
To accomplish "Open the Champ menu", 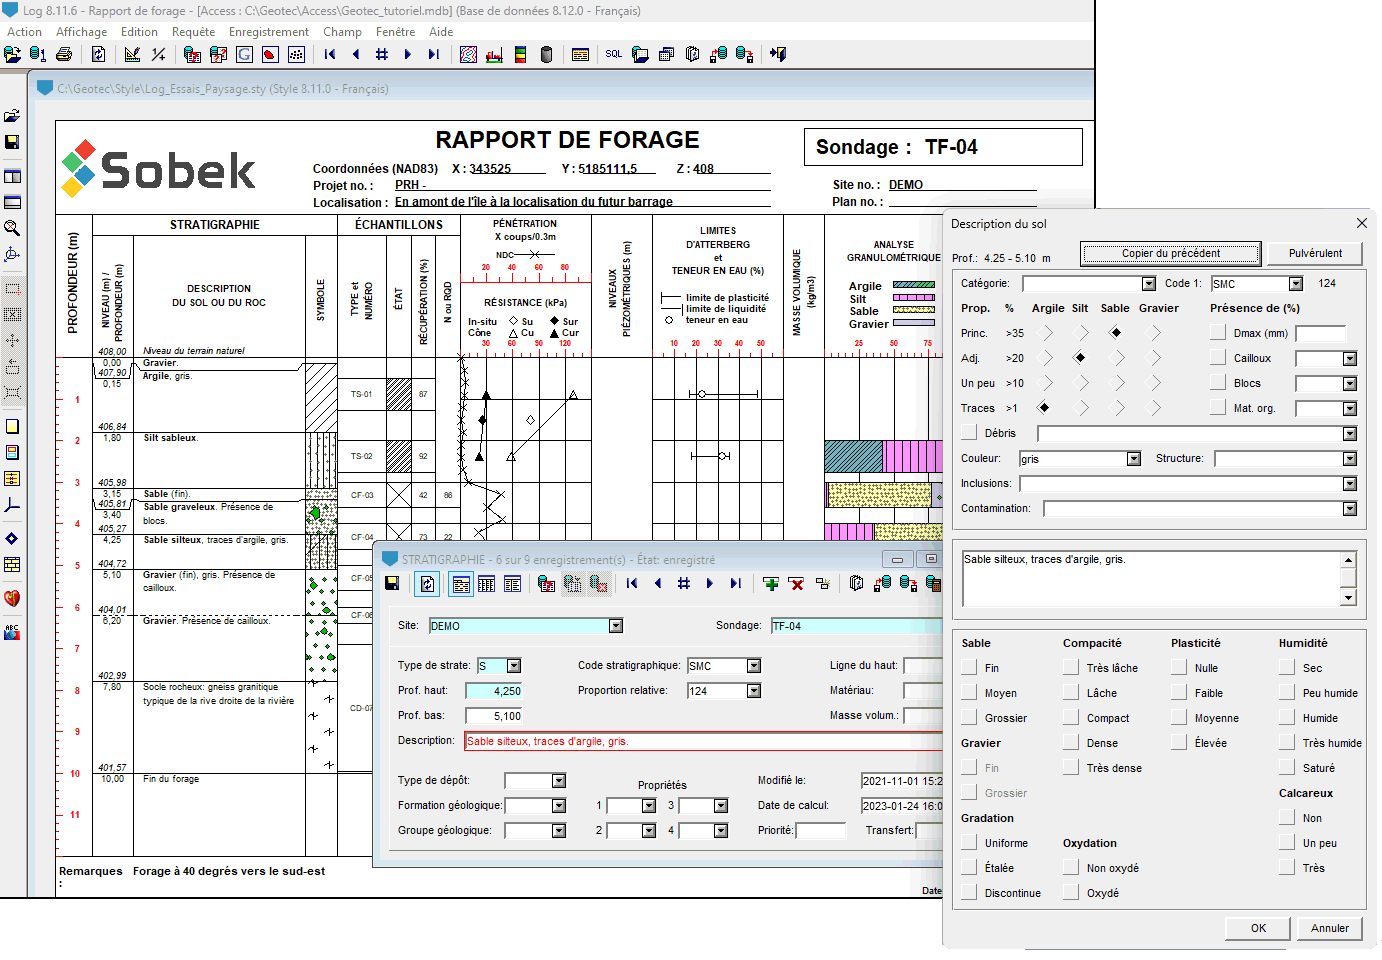I will point(342,32).
